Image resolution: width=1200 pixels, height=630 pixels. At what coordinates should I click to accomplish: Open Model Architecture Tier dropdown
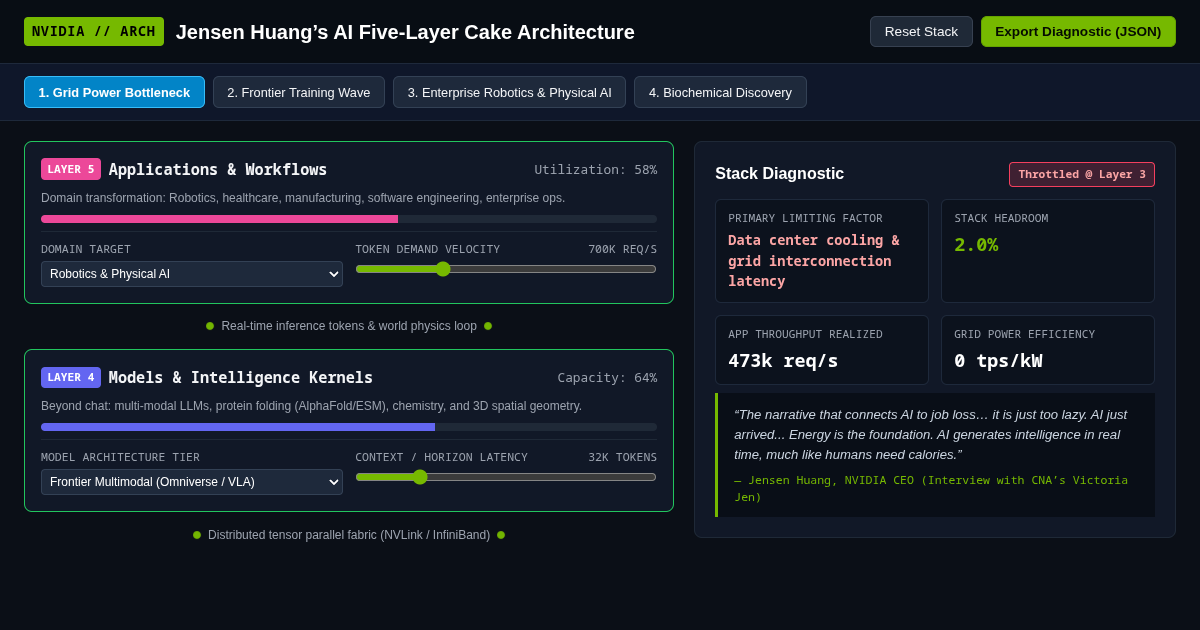pyautogui.click(x=192, y=482)
